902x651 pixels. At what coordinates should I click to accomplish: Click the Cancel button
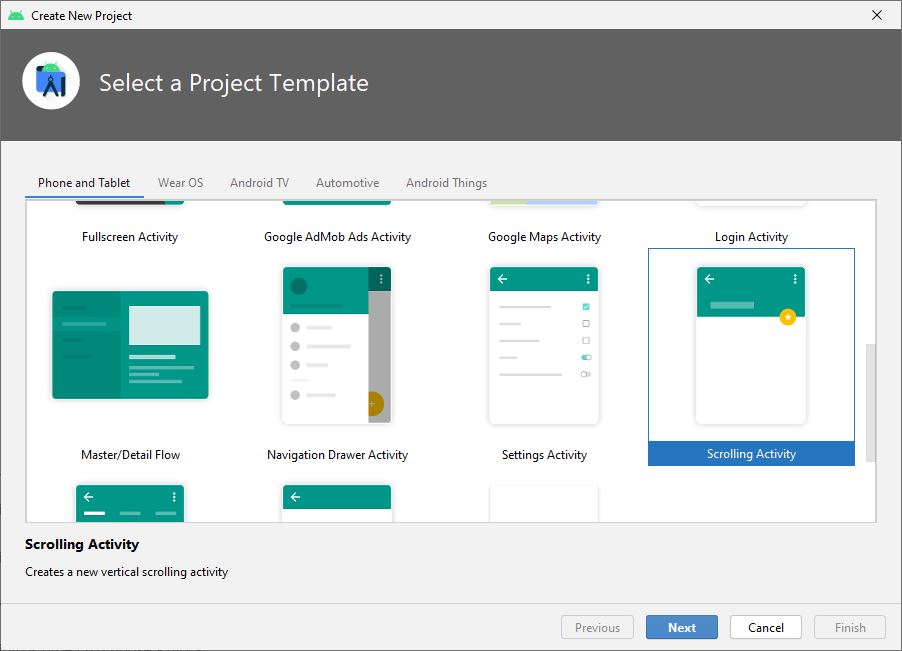[x=766, y=627]
